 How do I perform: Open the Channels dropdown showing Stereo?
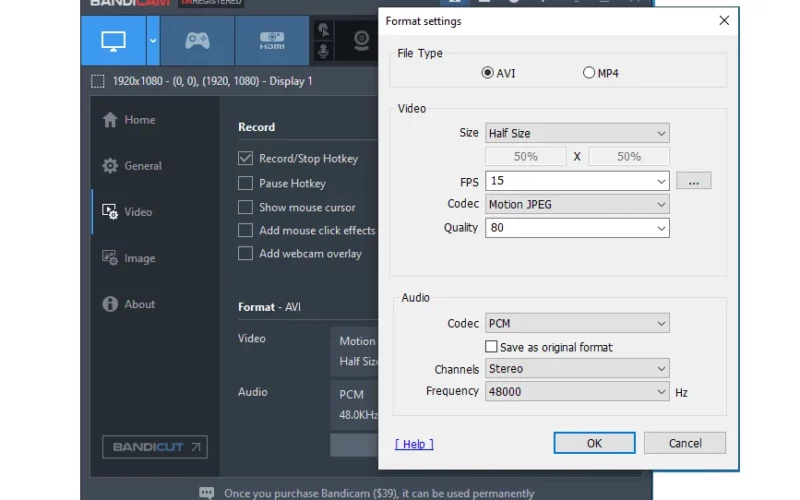coord(577,368)
